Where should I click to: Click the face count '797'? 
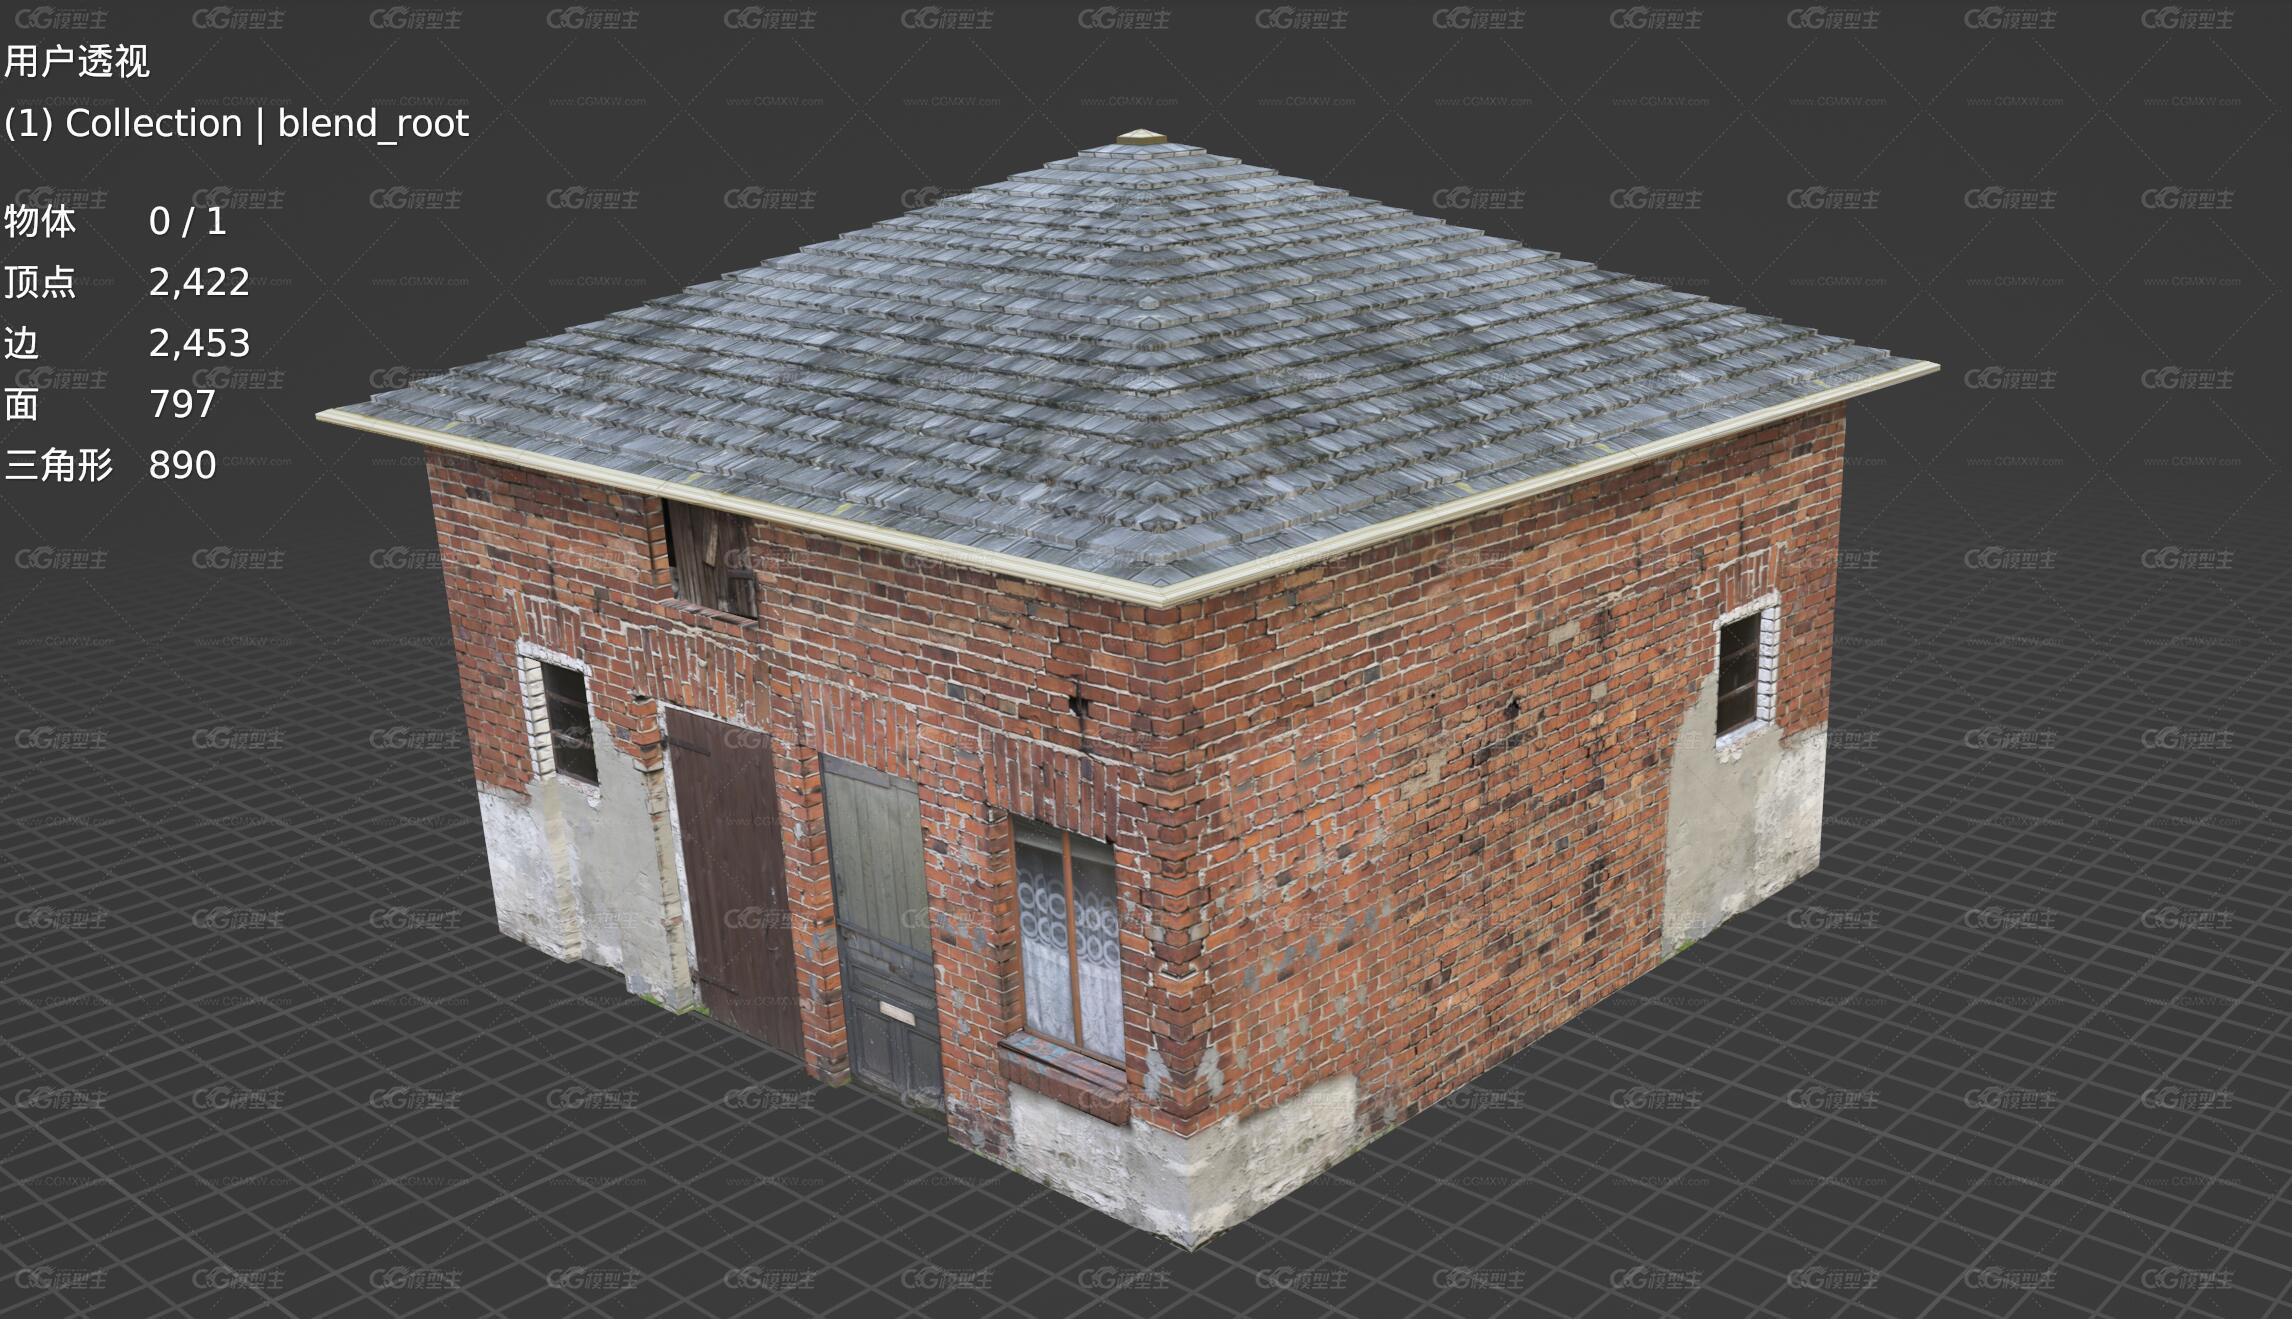(182, 404)
